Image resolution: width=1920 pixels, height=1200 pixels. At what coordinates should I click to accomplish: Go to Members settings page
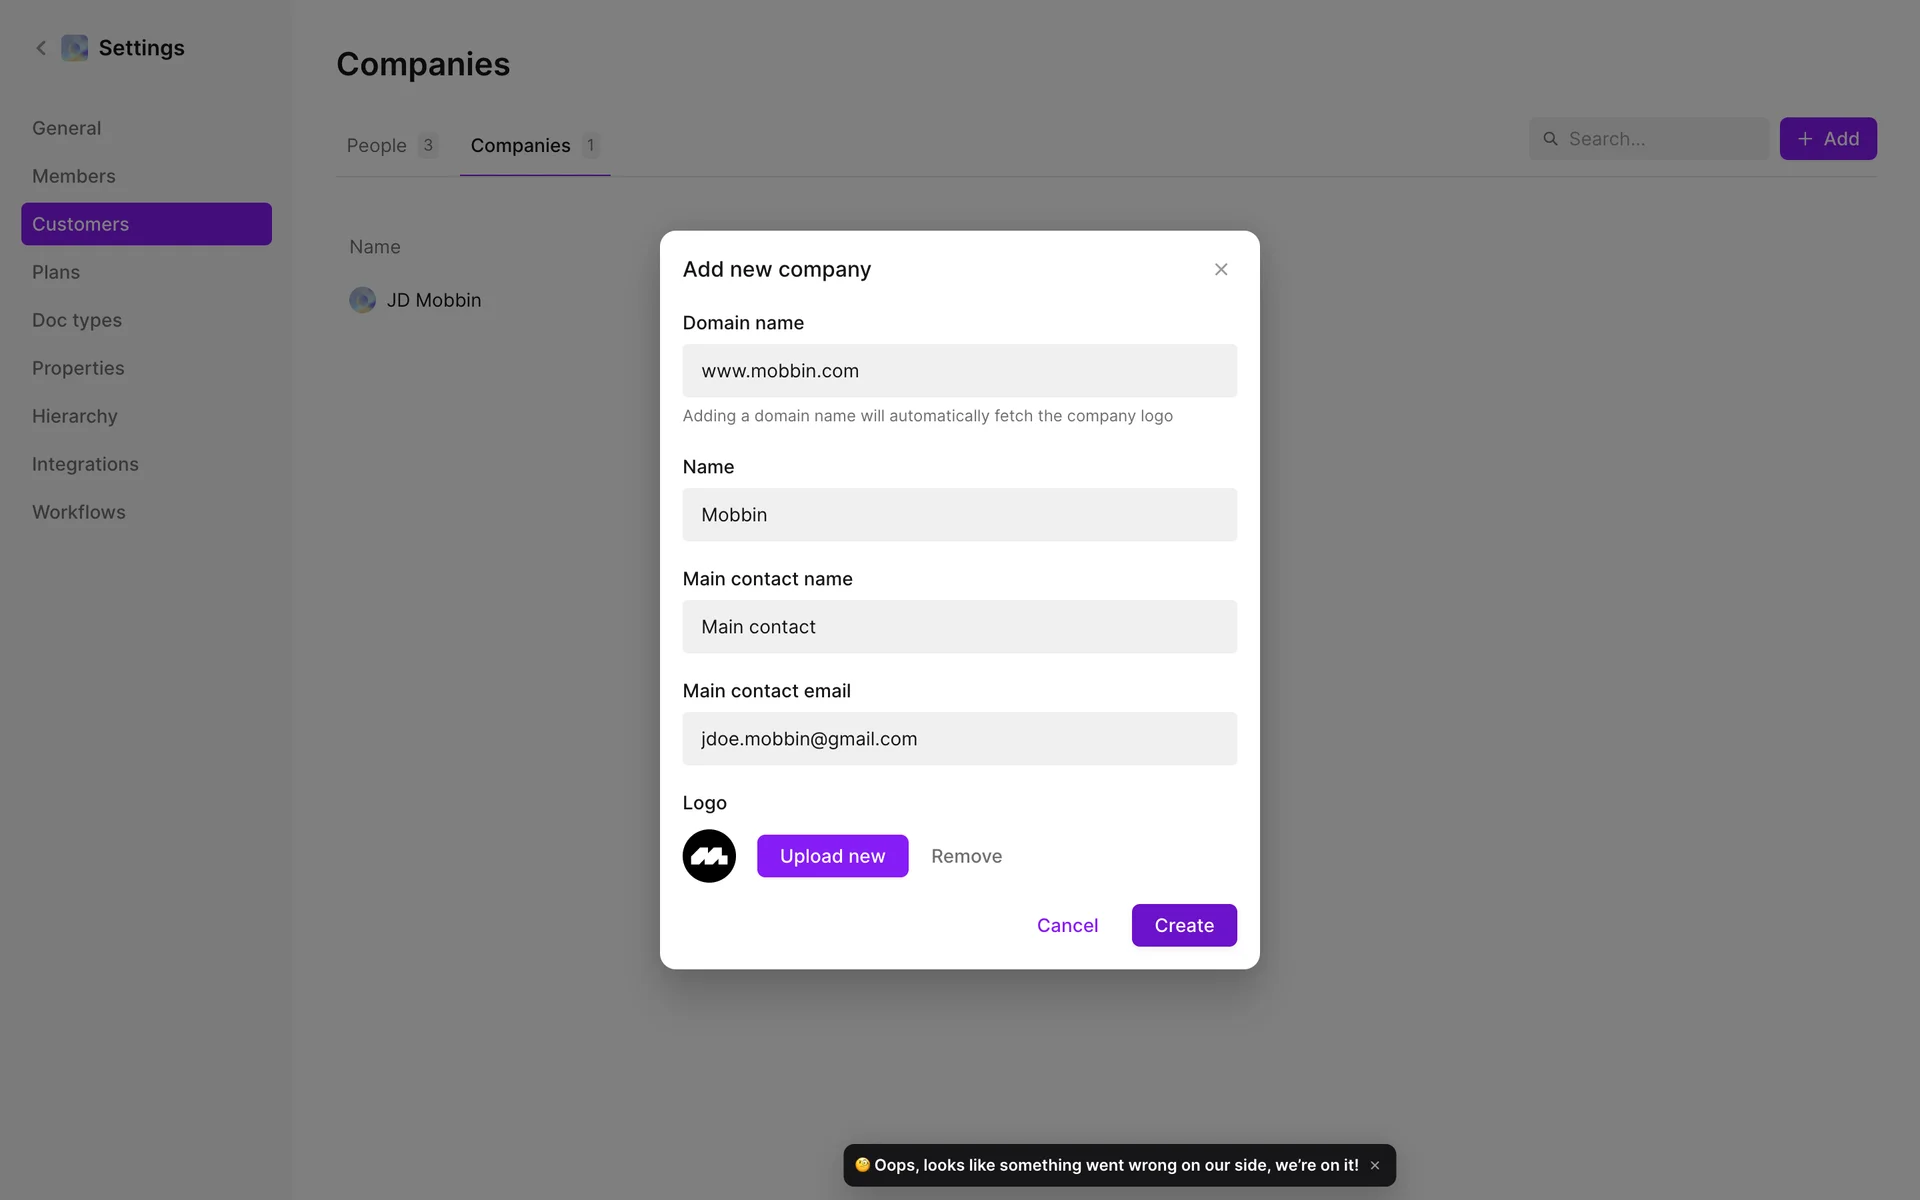point(74,176)
